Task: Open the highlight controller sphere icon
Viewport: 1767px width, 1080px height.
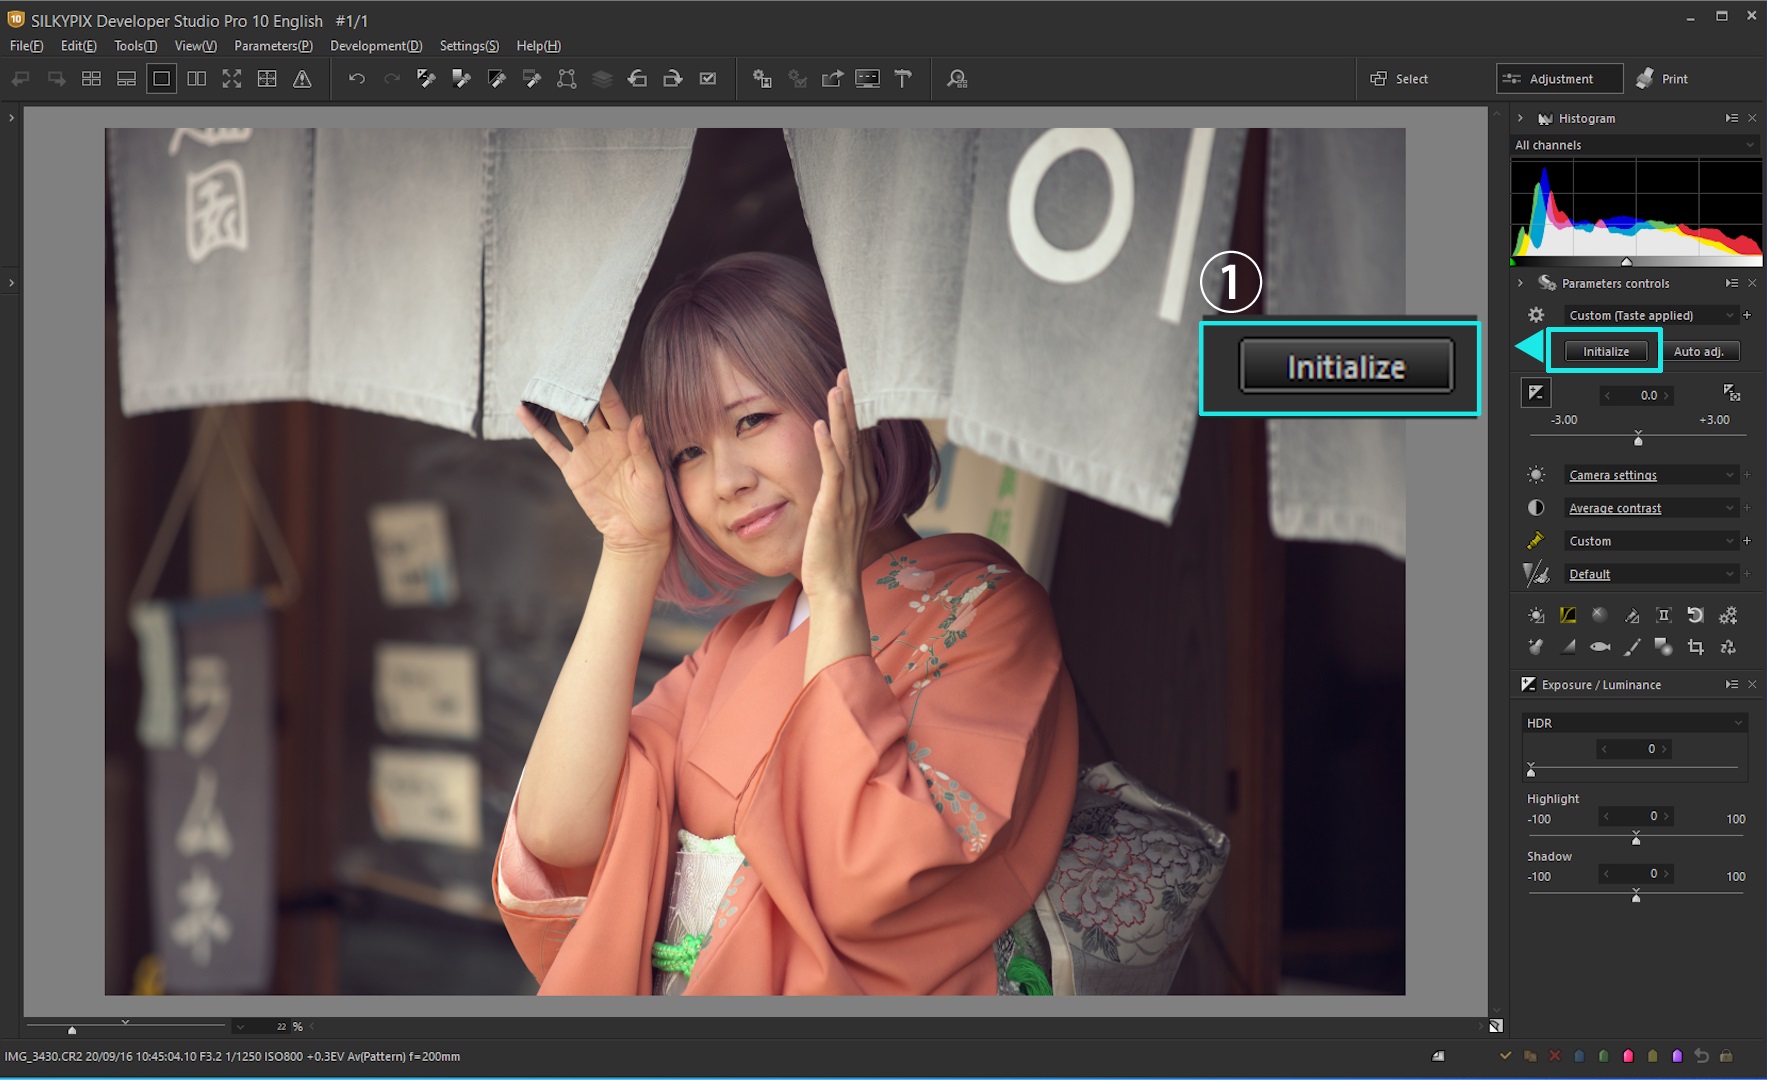Action: tap(1600, 615)
